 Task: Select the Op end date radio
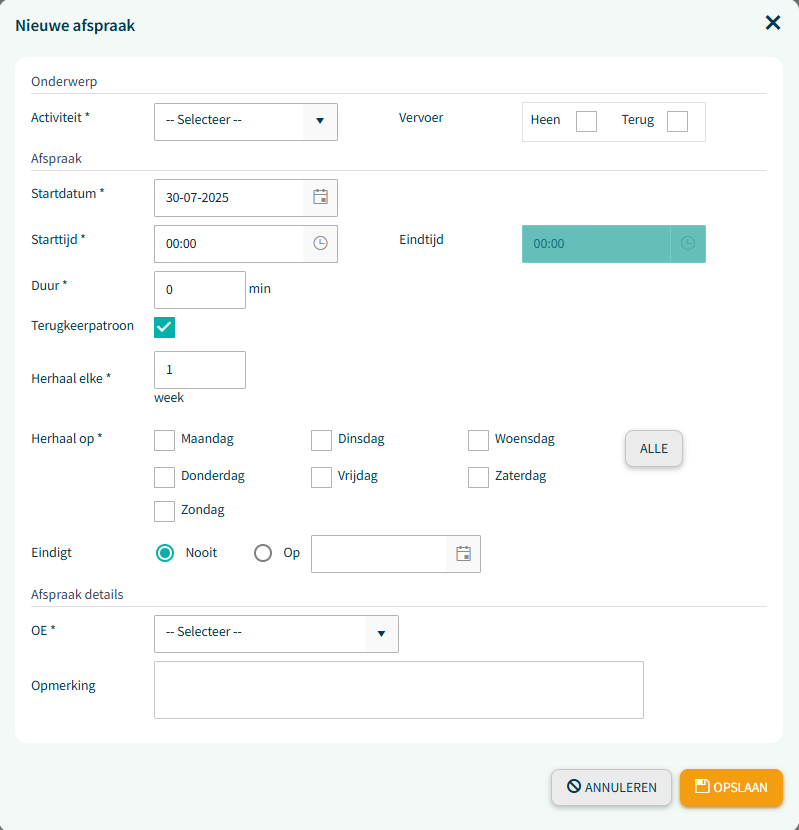(x=263, y=553)
